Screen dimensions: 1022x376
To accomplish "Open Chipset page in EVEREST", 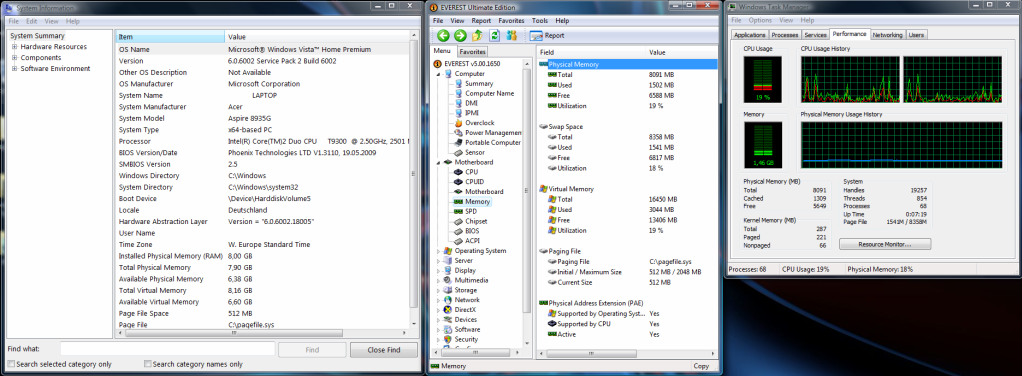I will click(x=476, y=221).
